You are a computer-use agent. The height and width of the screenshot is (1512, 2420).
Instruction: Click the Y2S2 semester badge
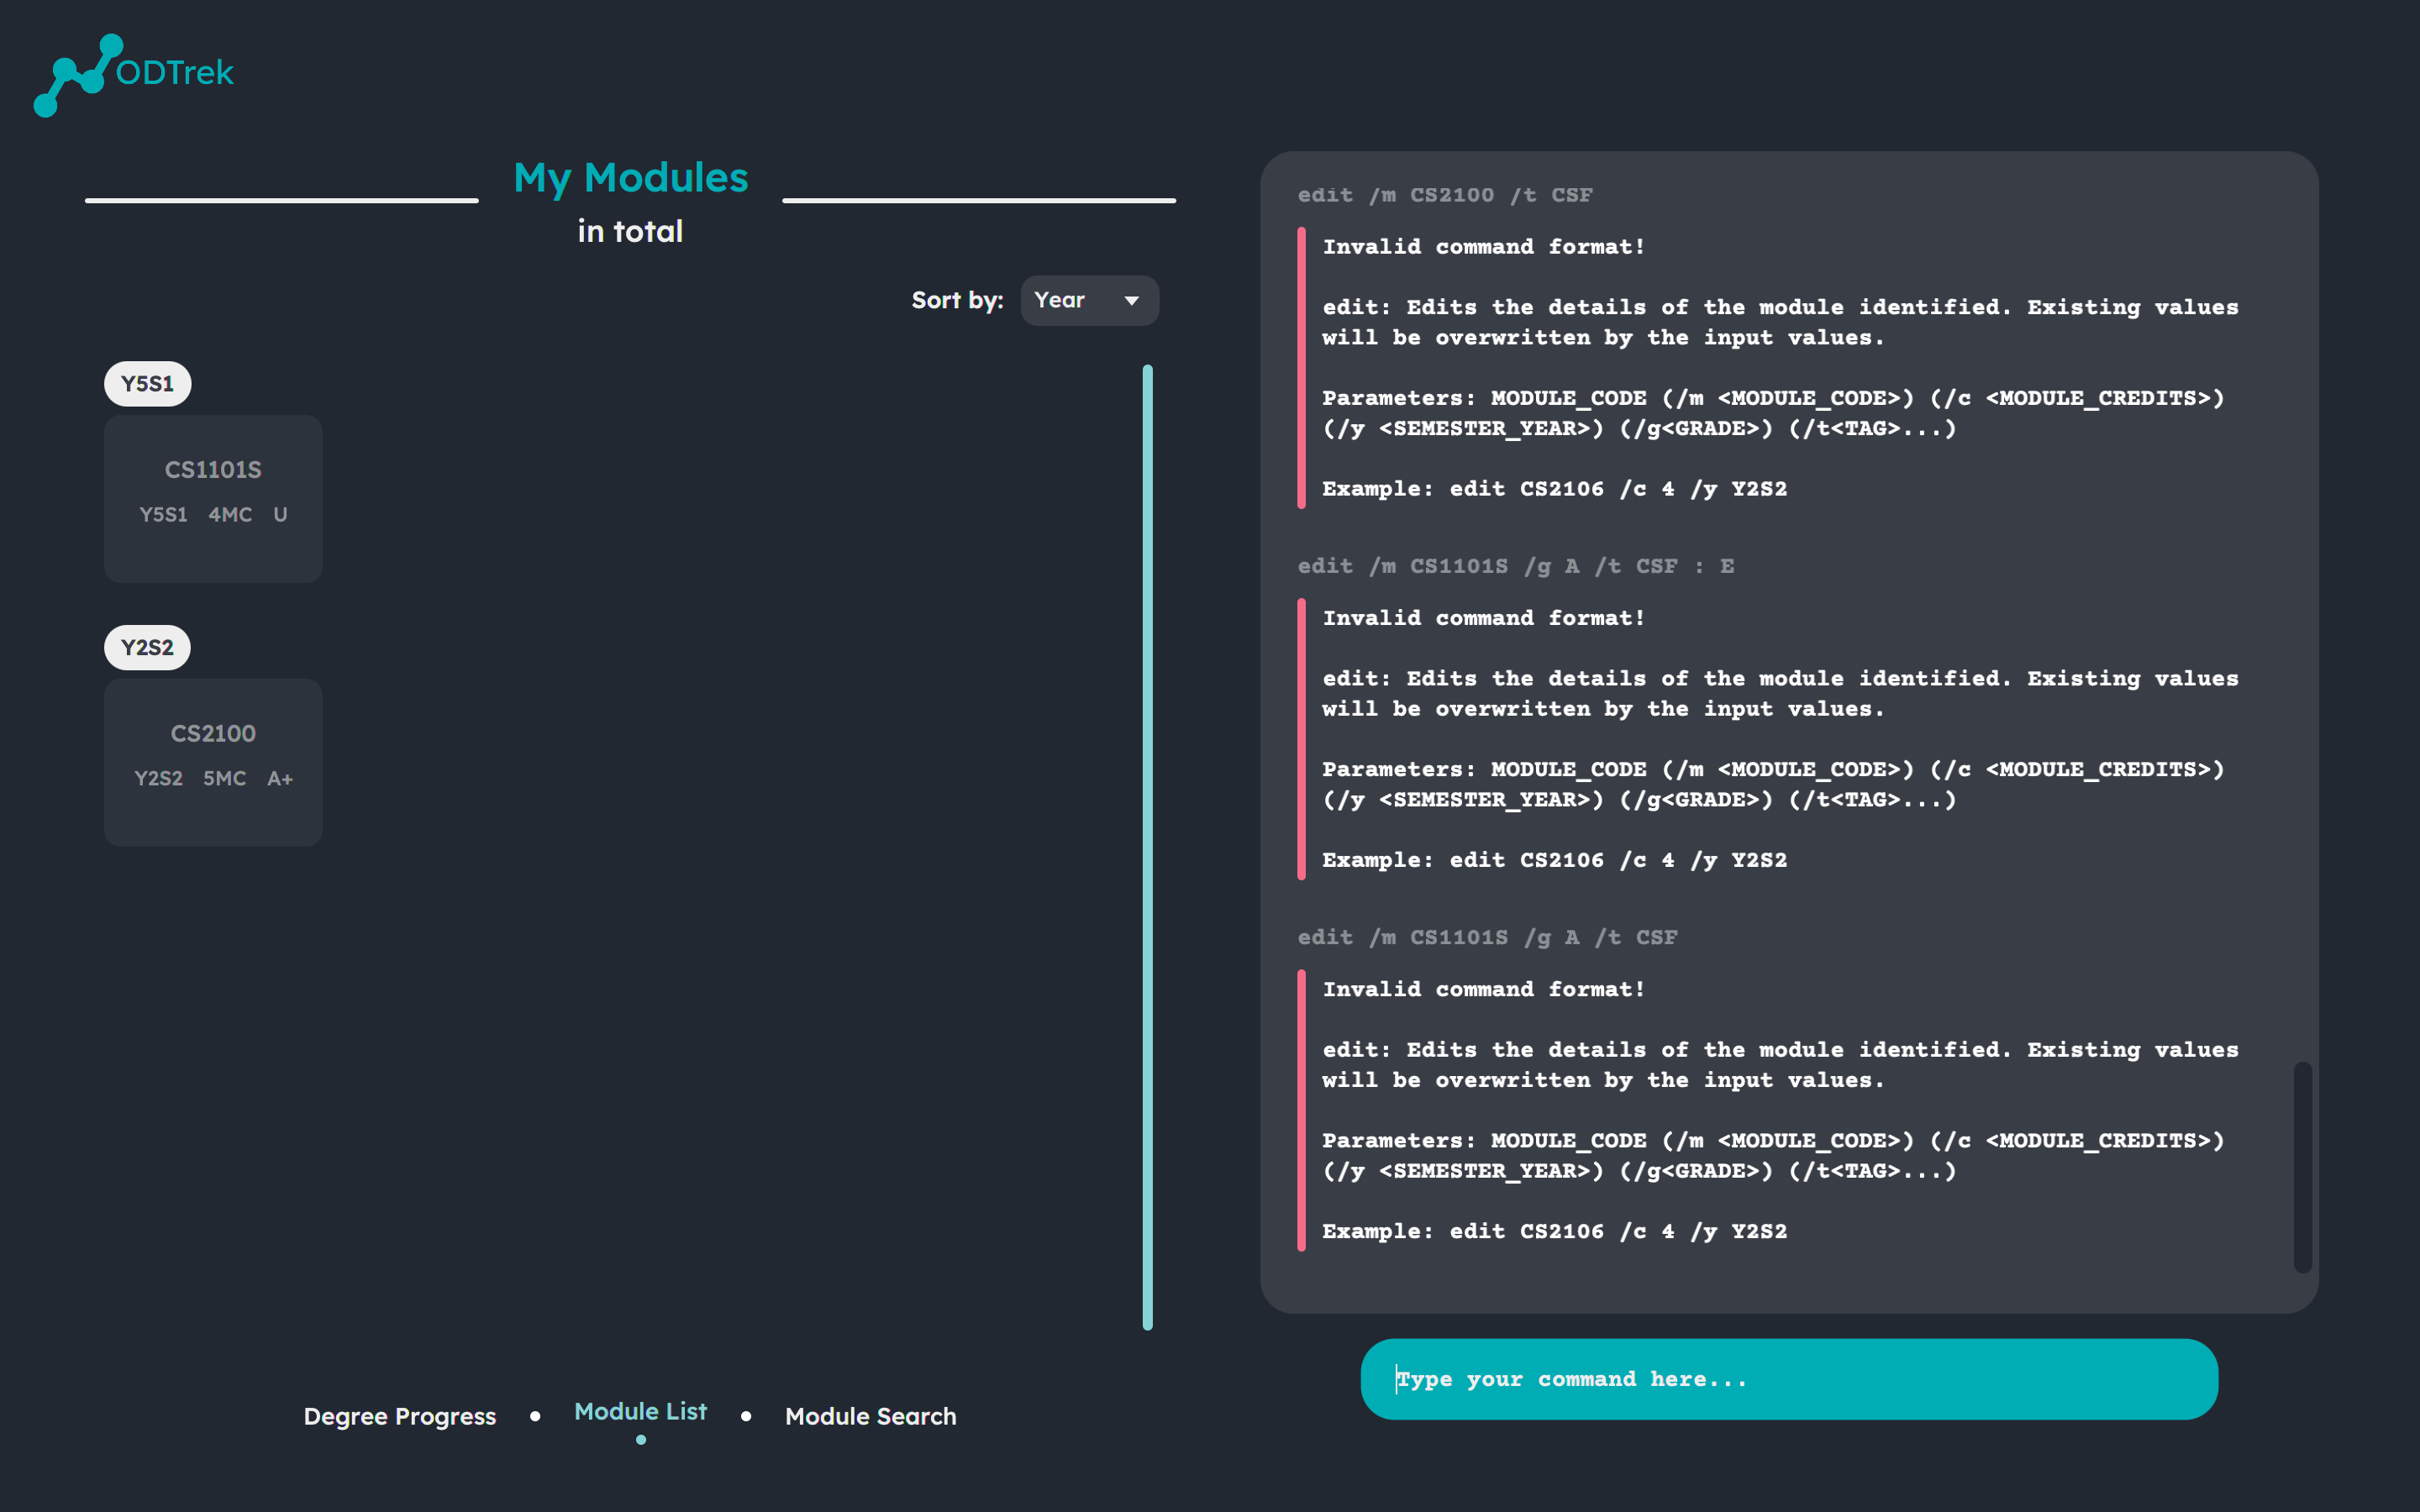coord(147,647)
